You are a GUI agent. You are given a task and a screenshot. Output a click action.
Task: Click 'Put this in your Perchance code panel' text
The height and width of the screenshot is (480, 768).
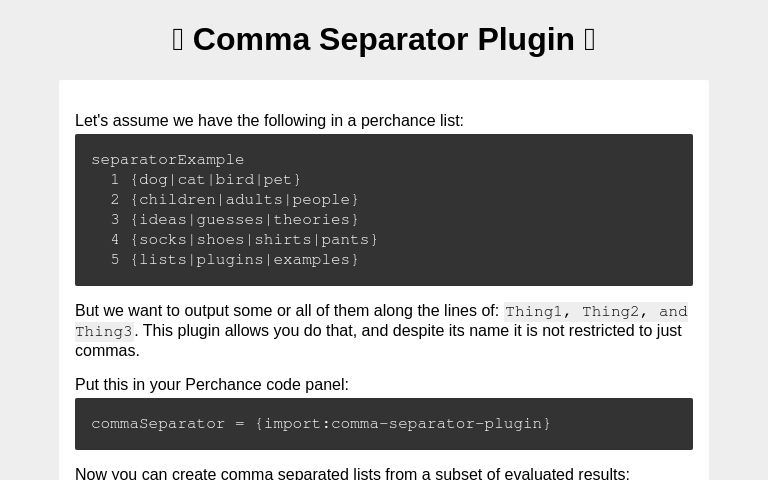[212, 385]
